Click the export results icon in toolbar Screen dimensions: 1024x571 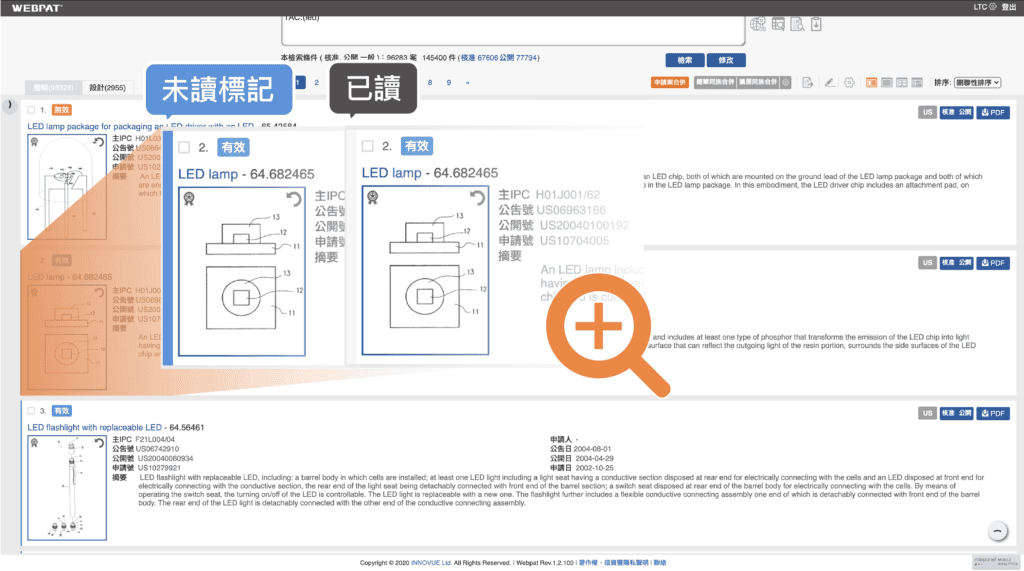tap(808, 83)
